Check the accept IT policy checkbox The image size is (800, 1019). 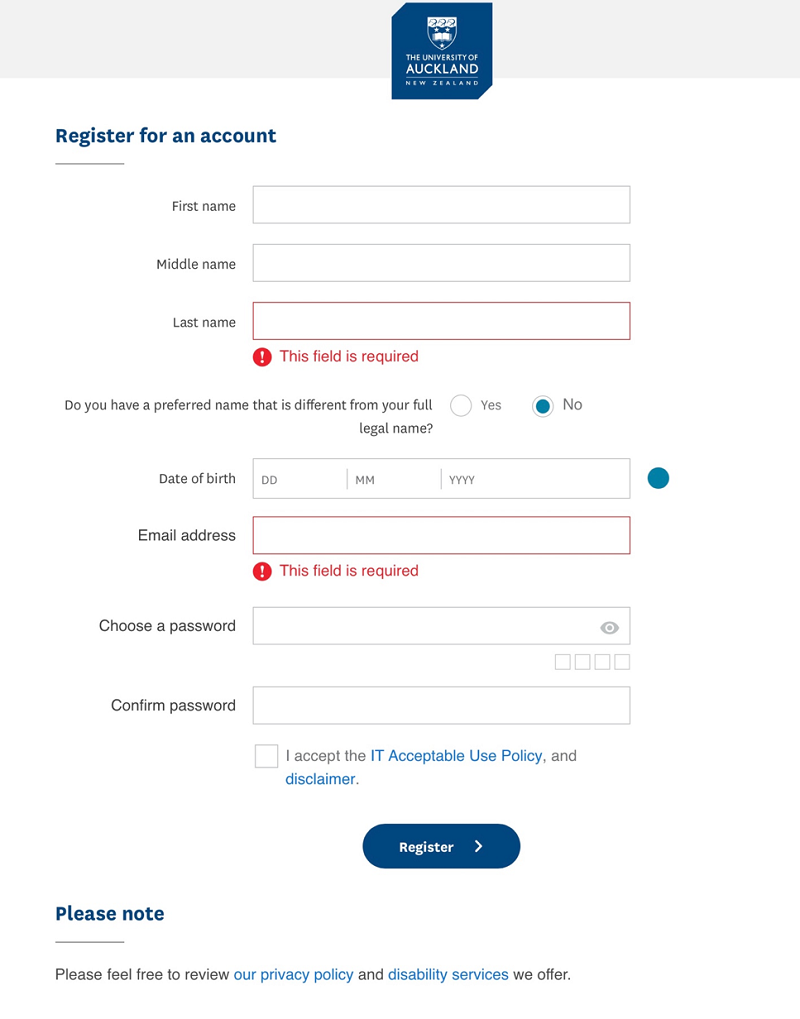click(266, 756)
